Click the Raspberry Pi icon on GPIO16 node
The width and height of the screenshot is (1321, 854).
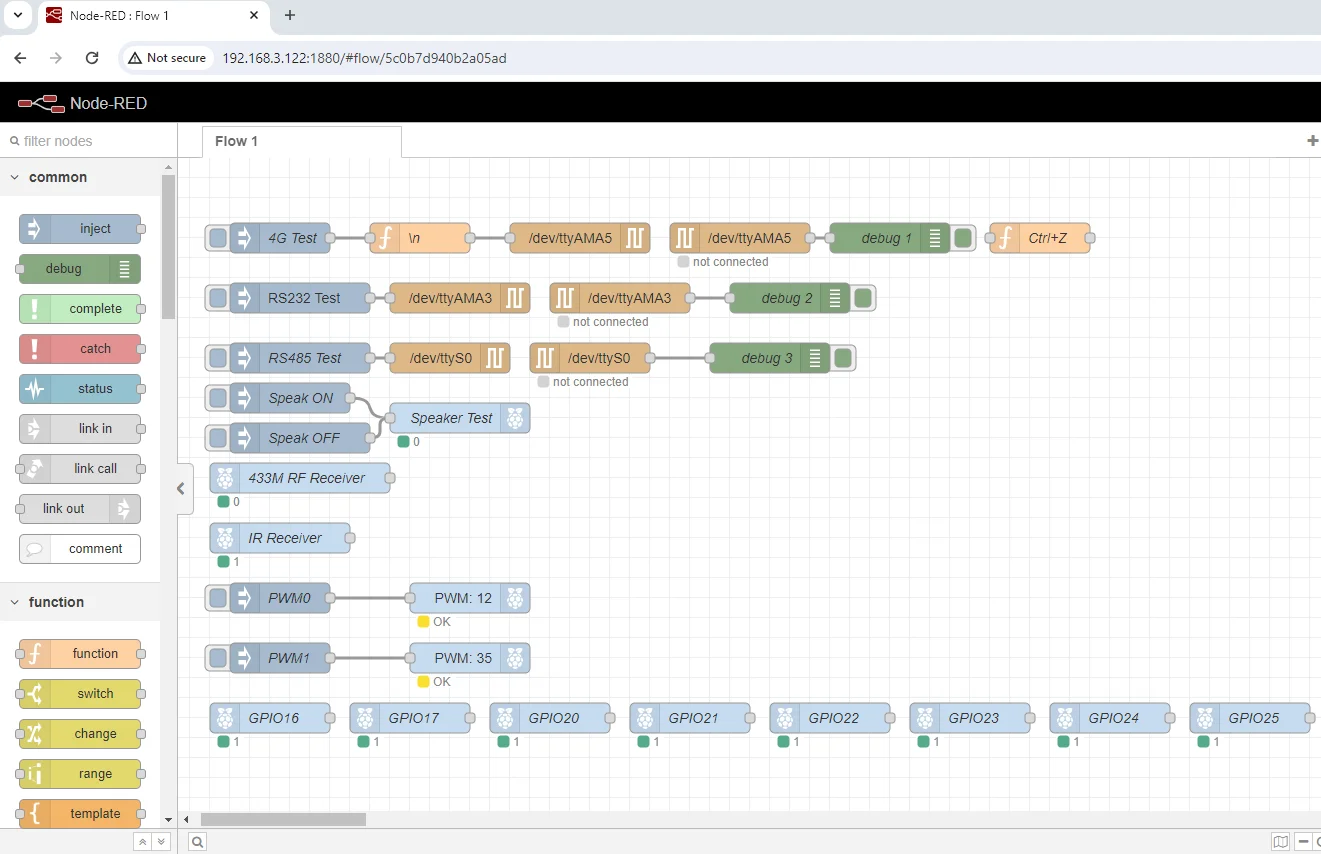coord(225,718)
